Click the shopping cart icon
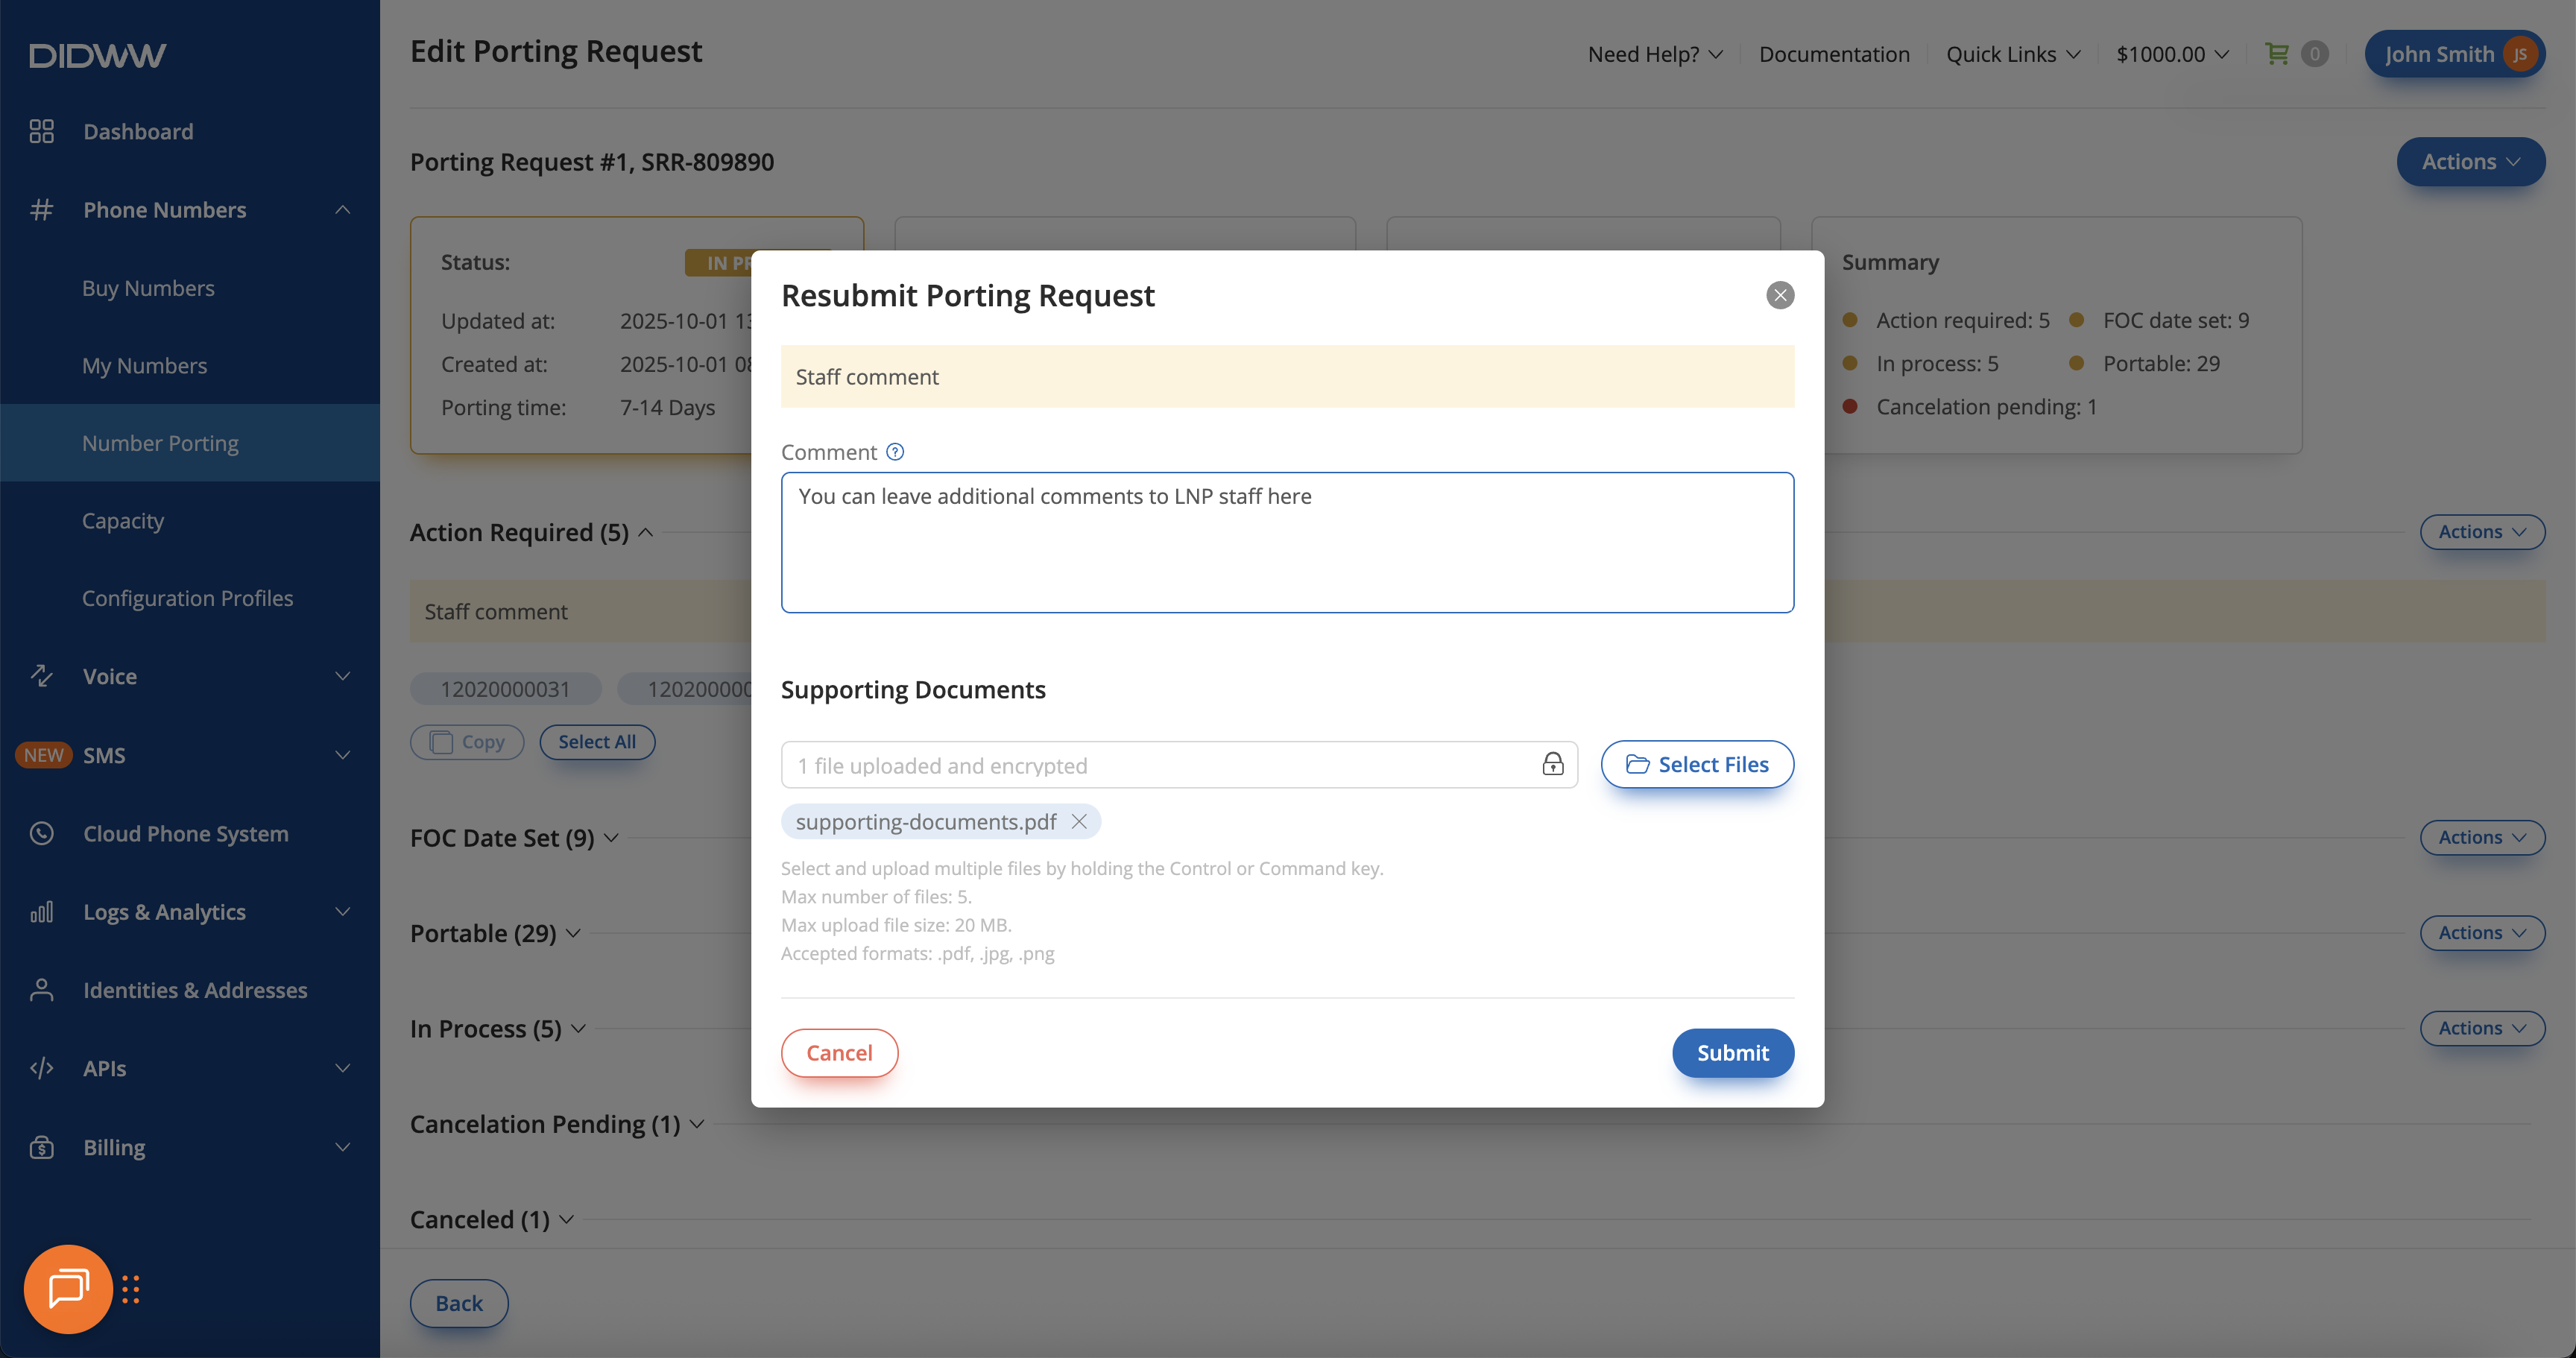2576x1358 pixels. click(x=2277, y=54)
